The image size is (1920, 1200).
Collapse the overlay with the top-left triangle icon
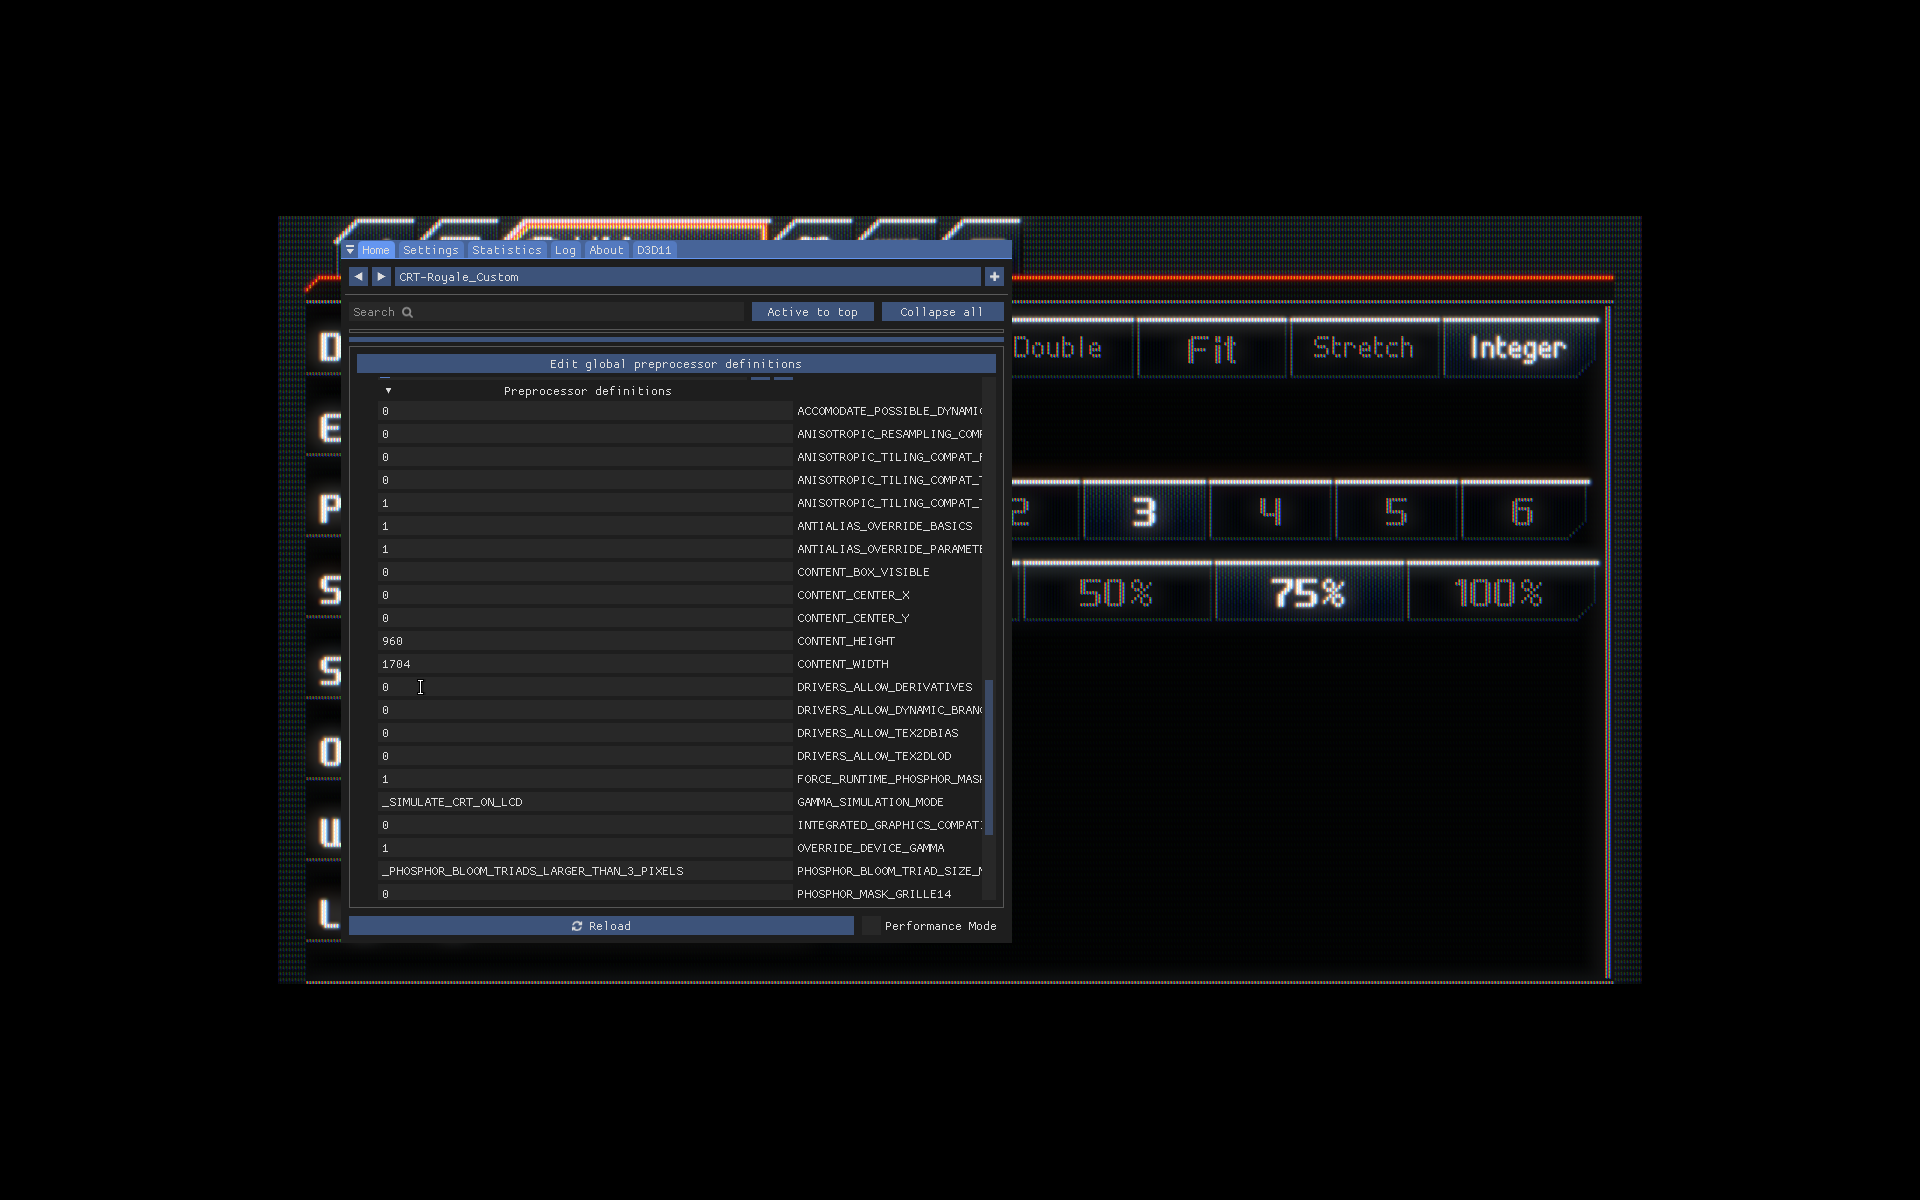pos(350,250)
